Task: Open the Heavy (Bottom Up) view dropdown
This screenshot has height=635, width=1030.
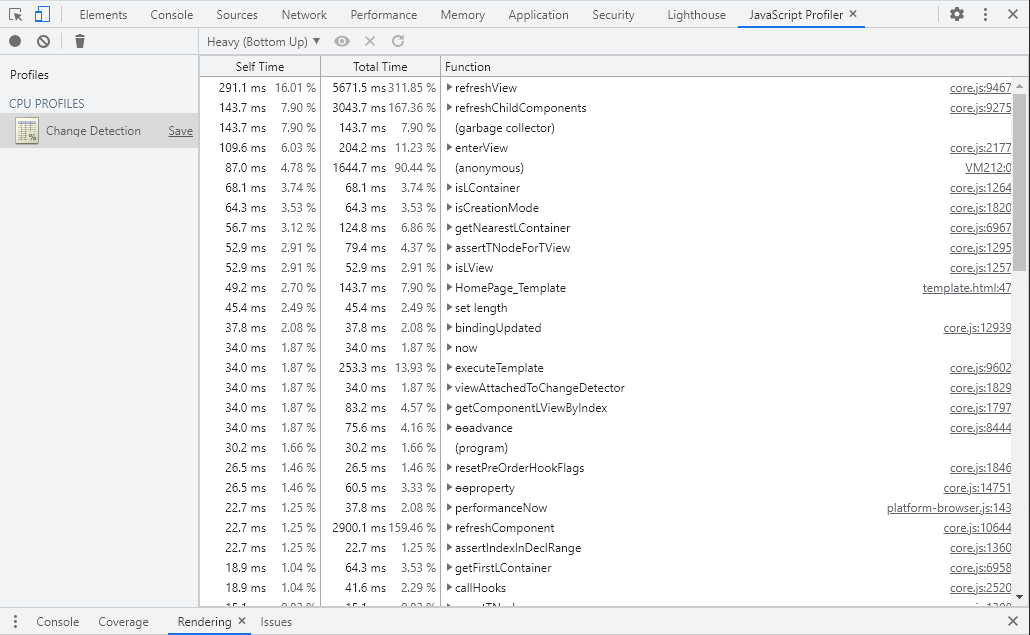Action: [x=261, y=42]
